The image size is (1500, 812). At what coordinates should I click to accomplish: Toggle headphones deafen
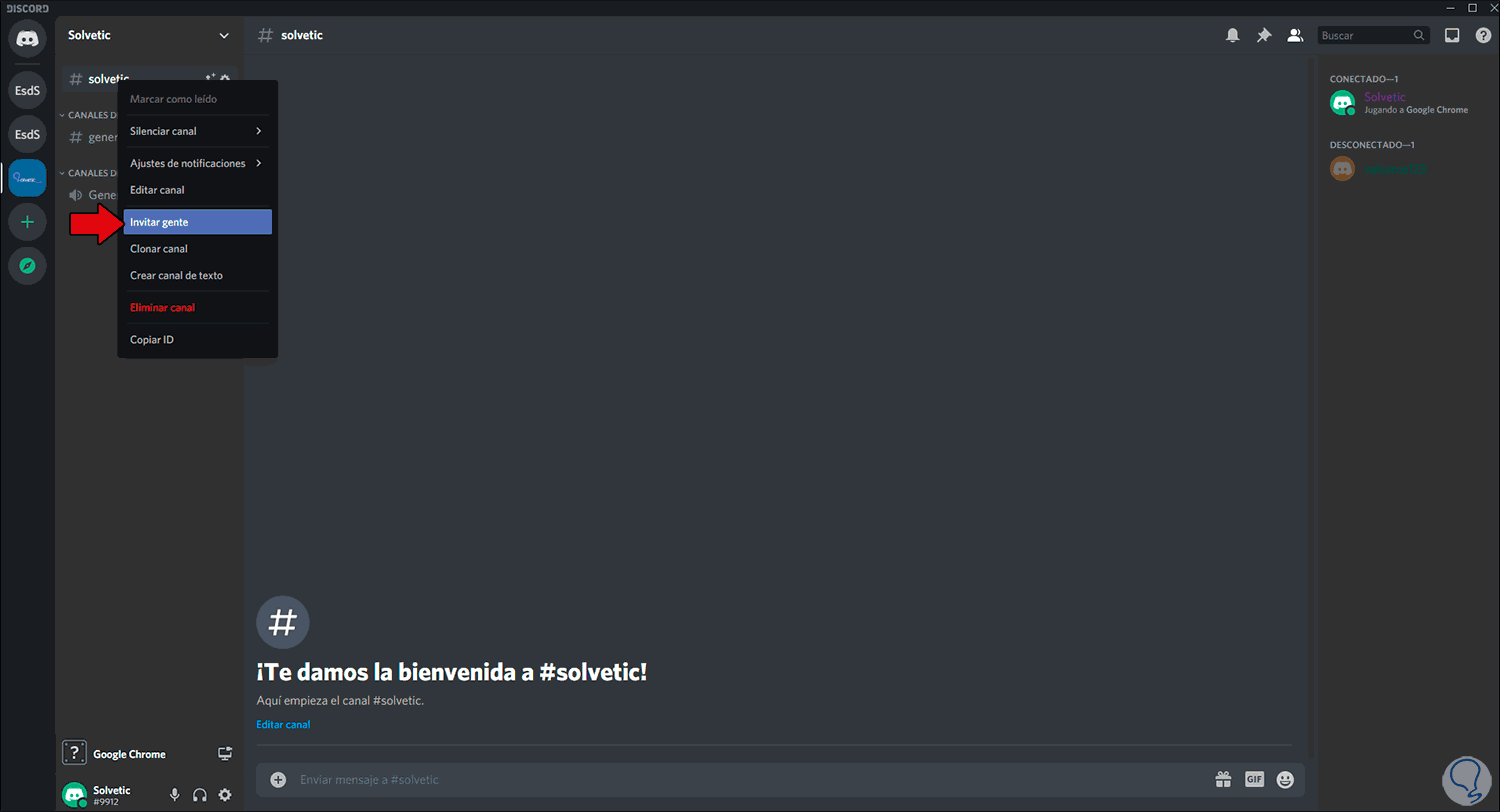pos(200,795)
